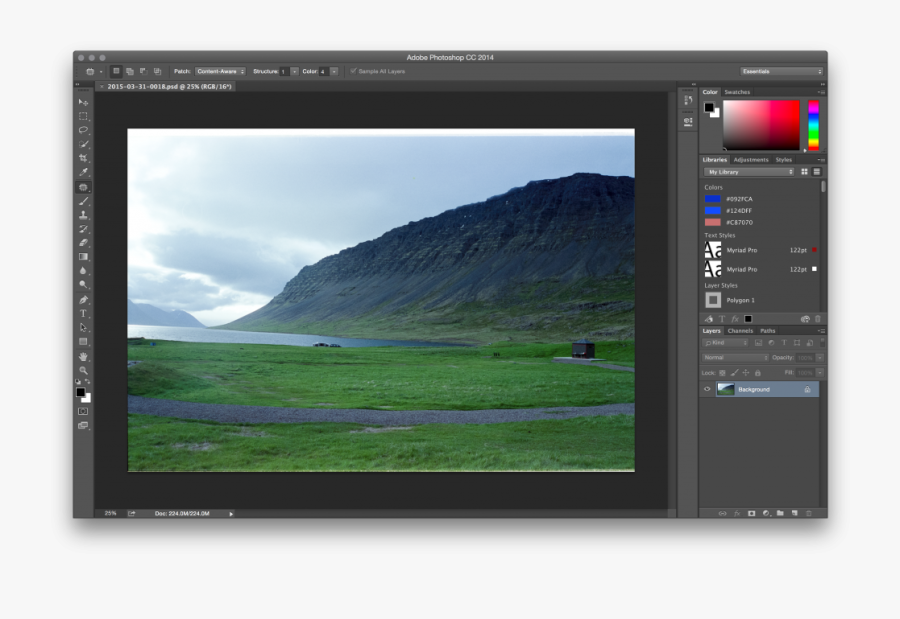Open the Swatches tab

[737, 92]
